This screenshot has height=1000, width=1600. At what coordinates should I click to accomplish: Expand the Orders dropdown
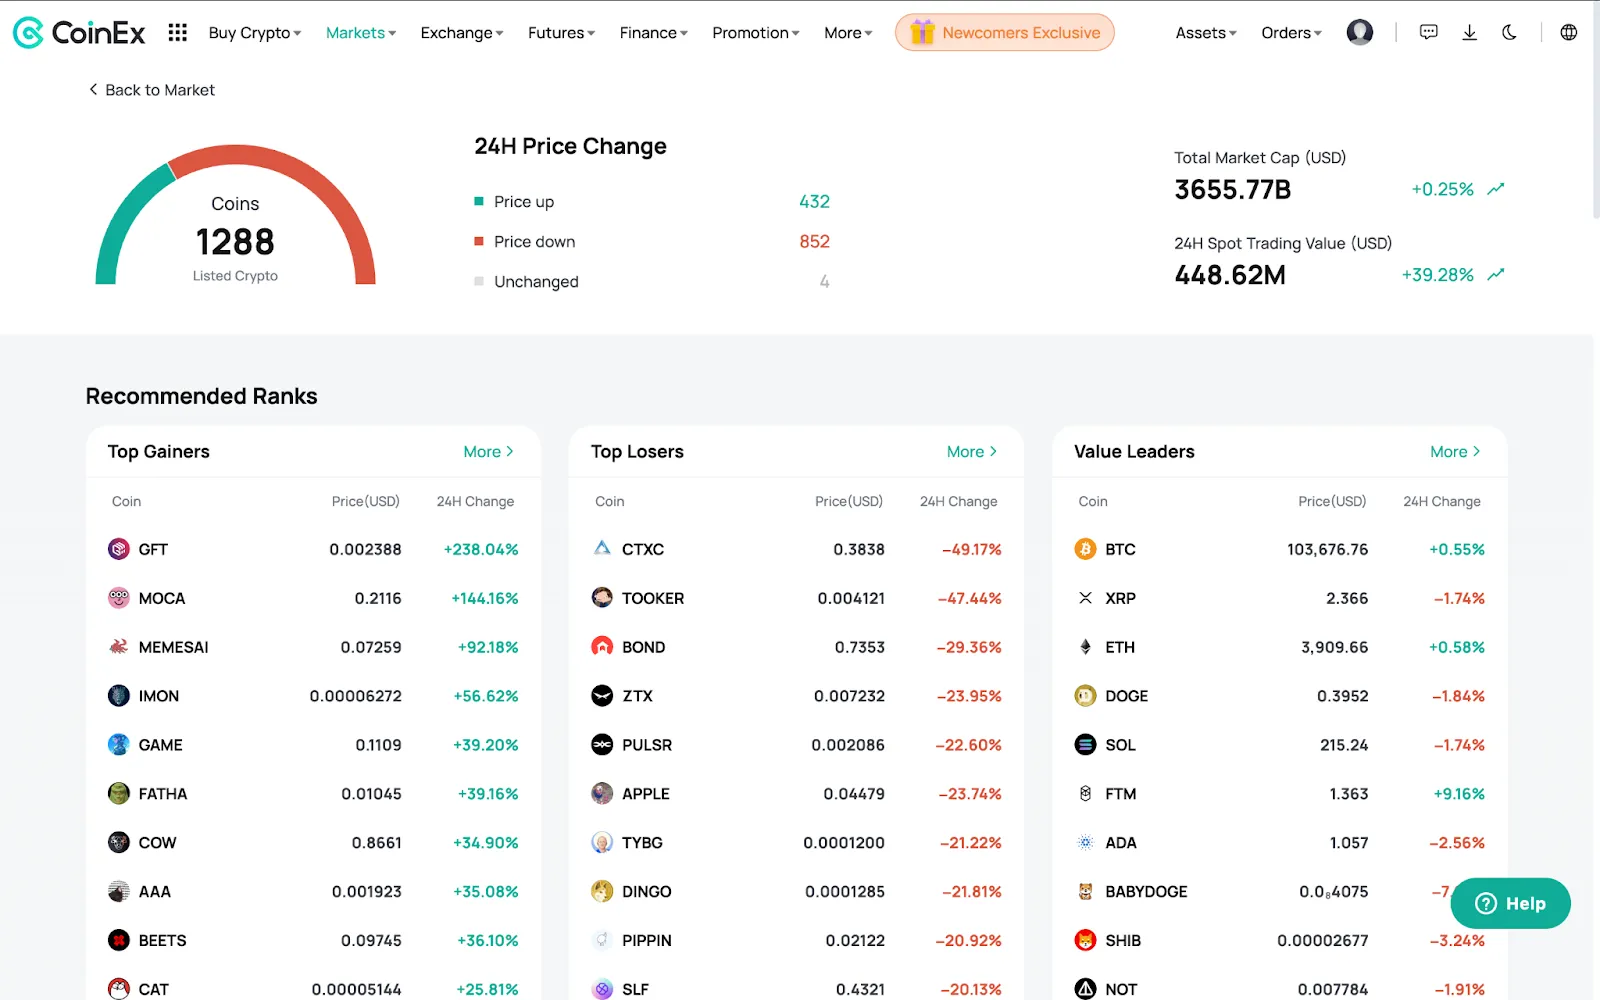[1291, 33]
